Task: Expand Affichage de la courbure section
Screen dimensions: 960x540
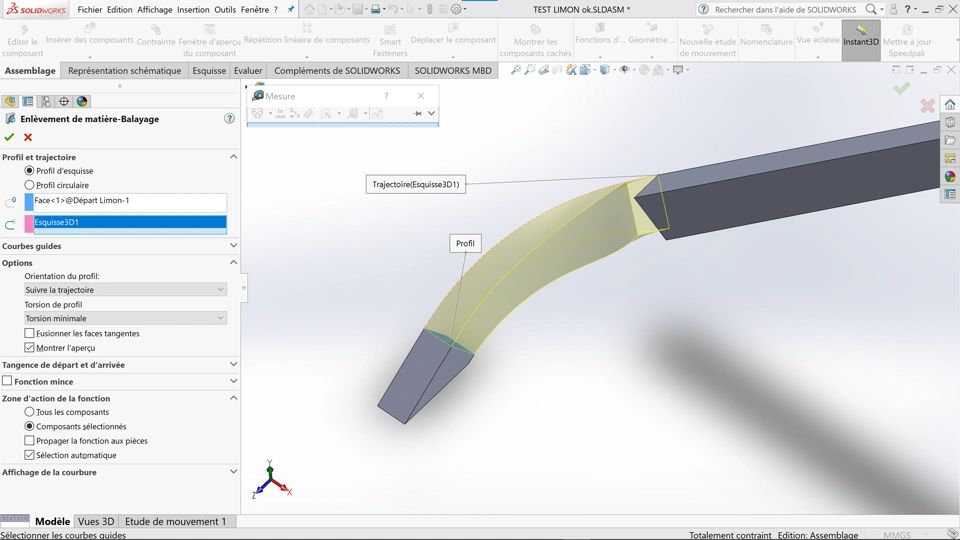Action: (233, 472)
